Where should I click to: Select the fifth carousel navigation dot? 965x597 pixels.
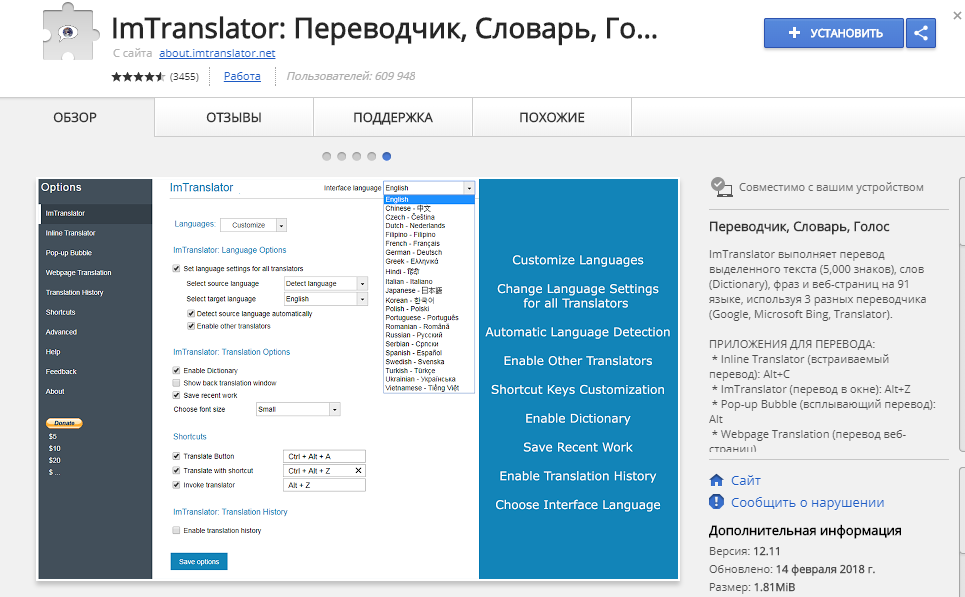coord(387,156)
